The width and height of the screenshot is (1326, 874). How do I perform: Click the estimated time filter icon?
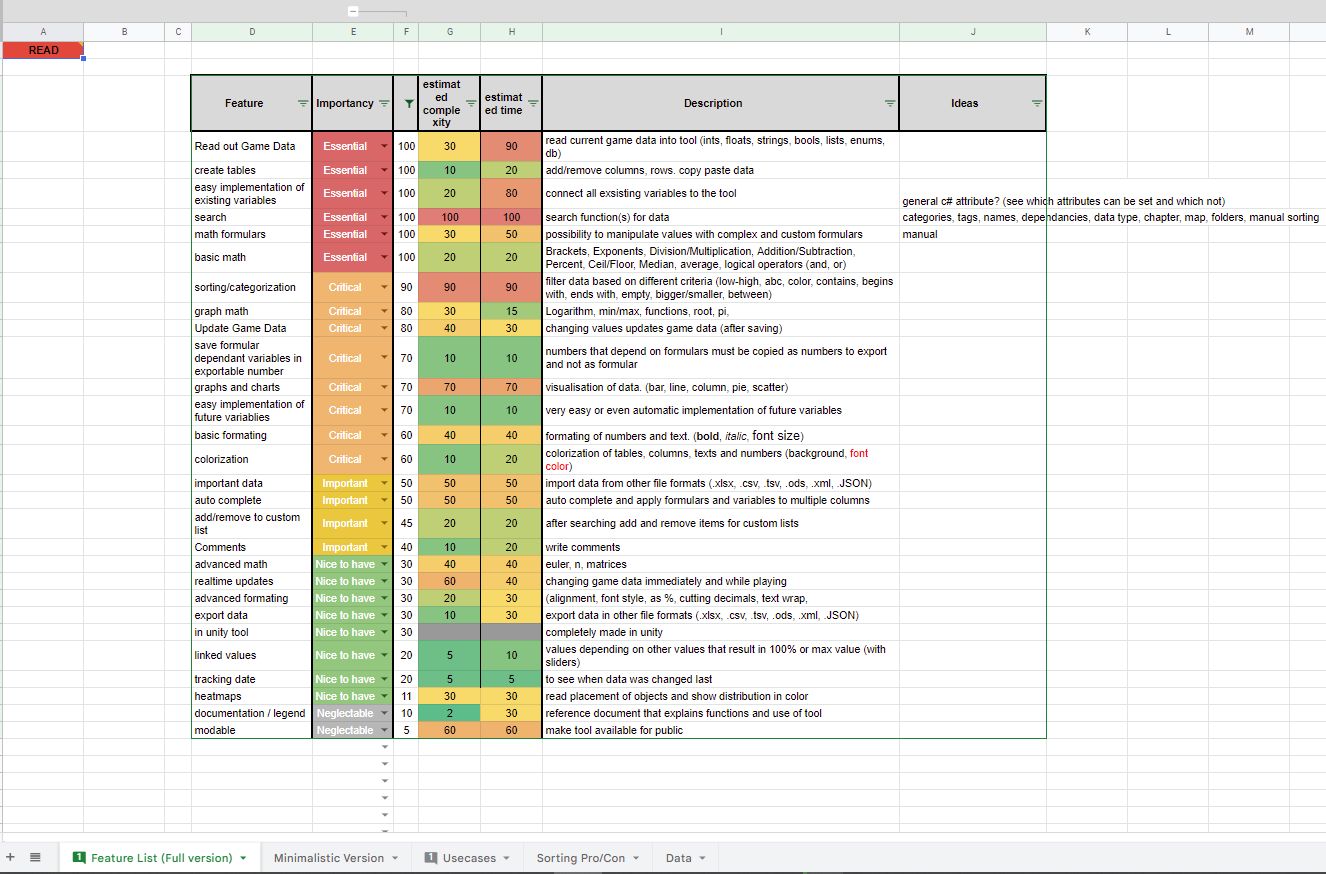point(533,104)
